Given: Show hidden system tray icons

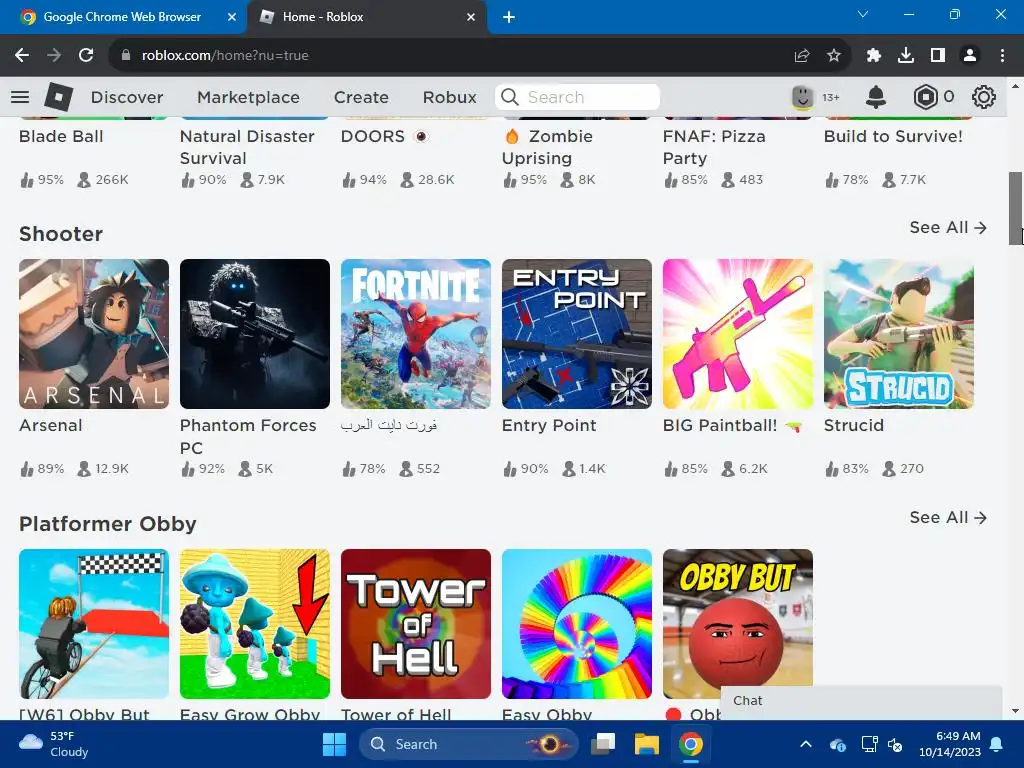Looking at the screenshot, I should pyautogui.click(x=806, y=744).
